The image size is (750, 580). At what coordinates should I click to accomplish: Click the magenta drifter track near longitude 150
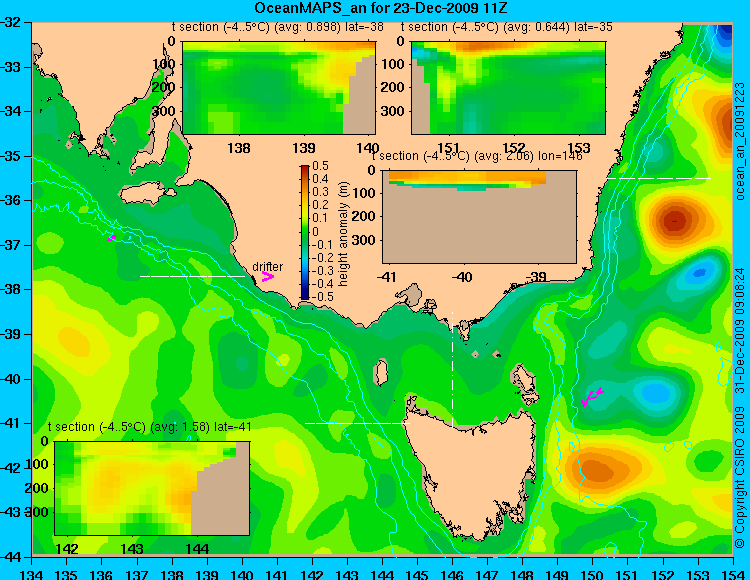(592, 397)
